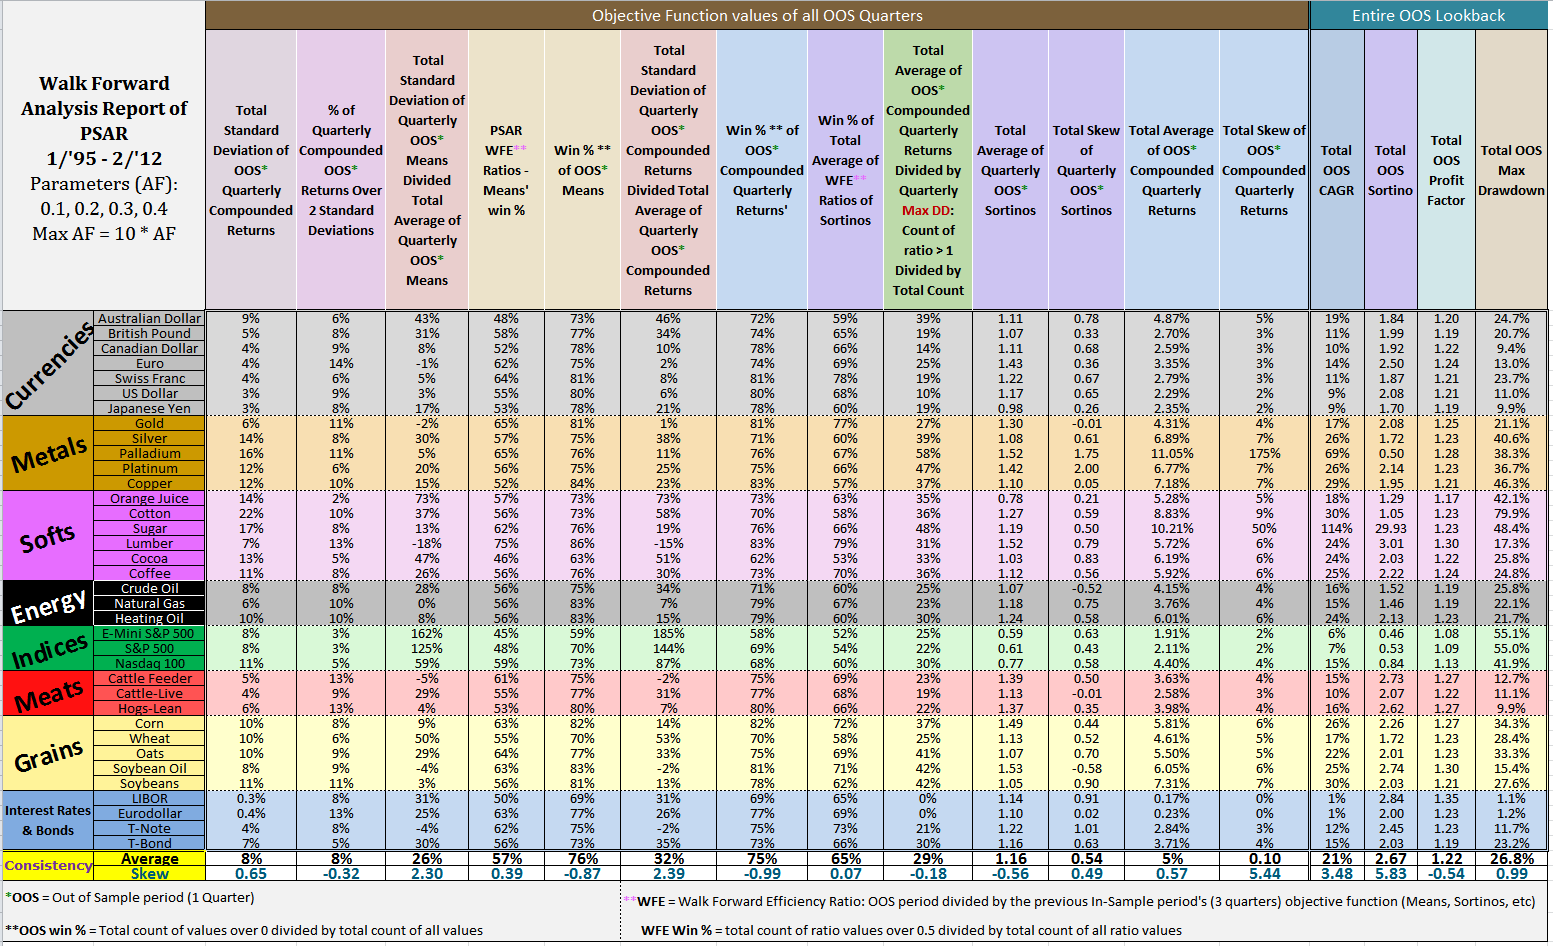Click the 'Total OOS Profit Factor' column header

click(1446, 170)
